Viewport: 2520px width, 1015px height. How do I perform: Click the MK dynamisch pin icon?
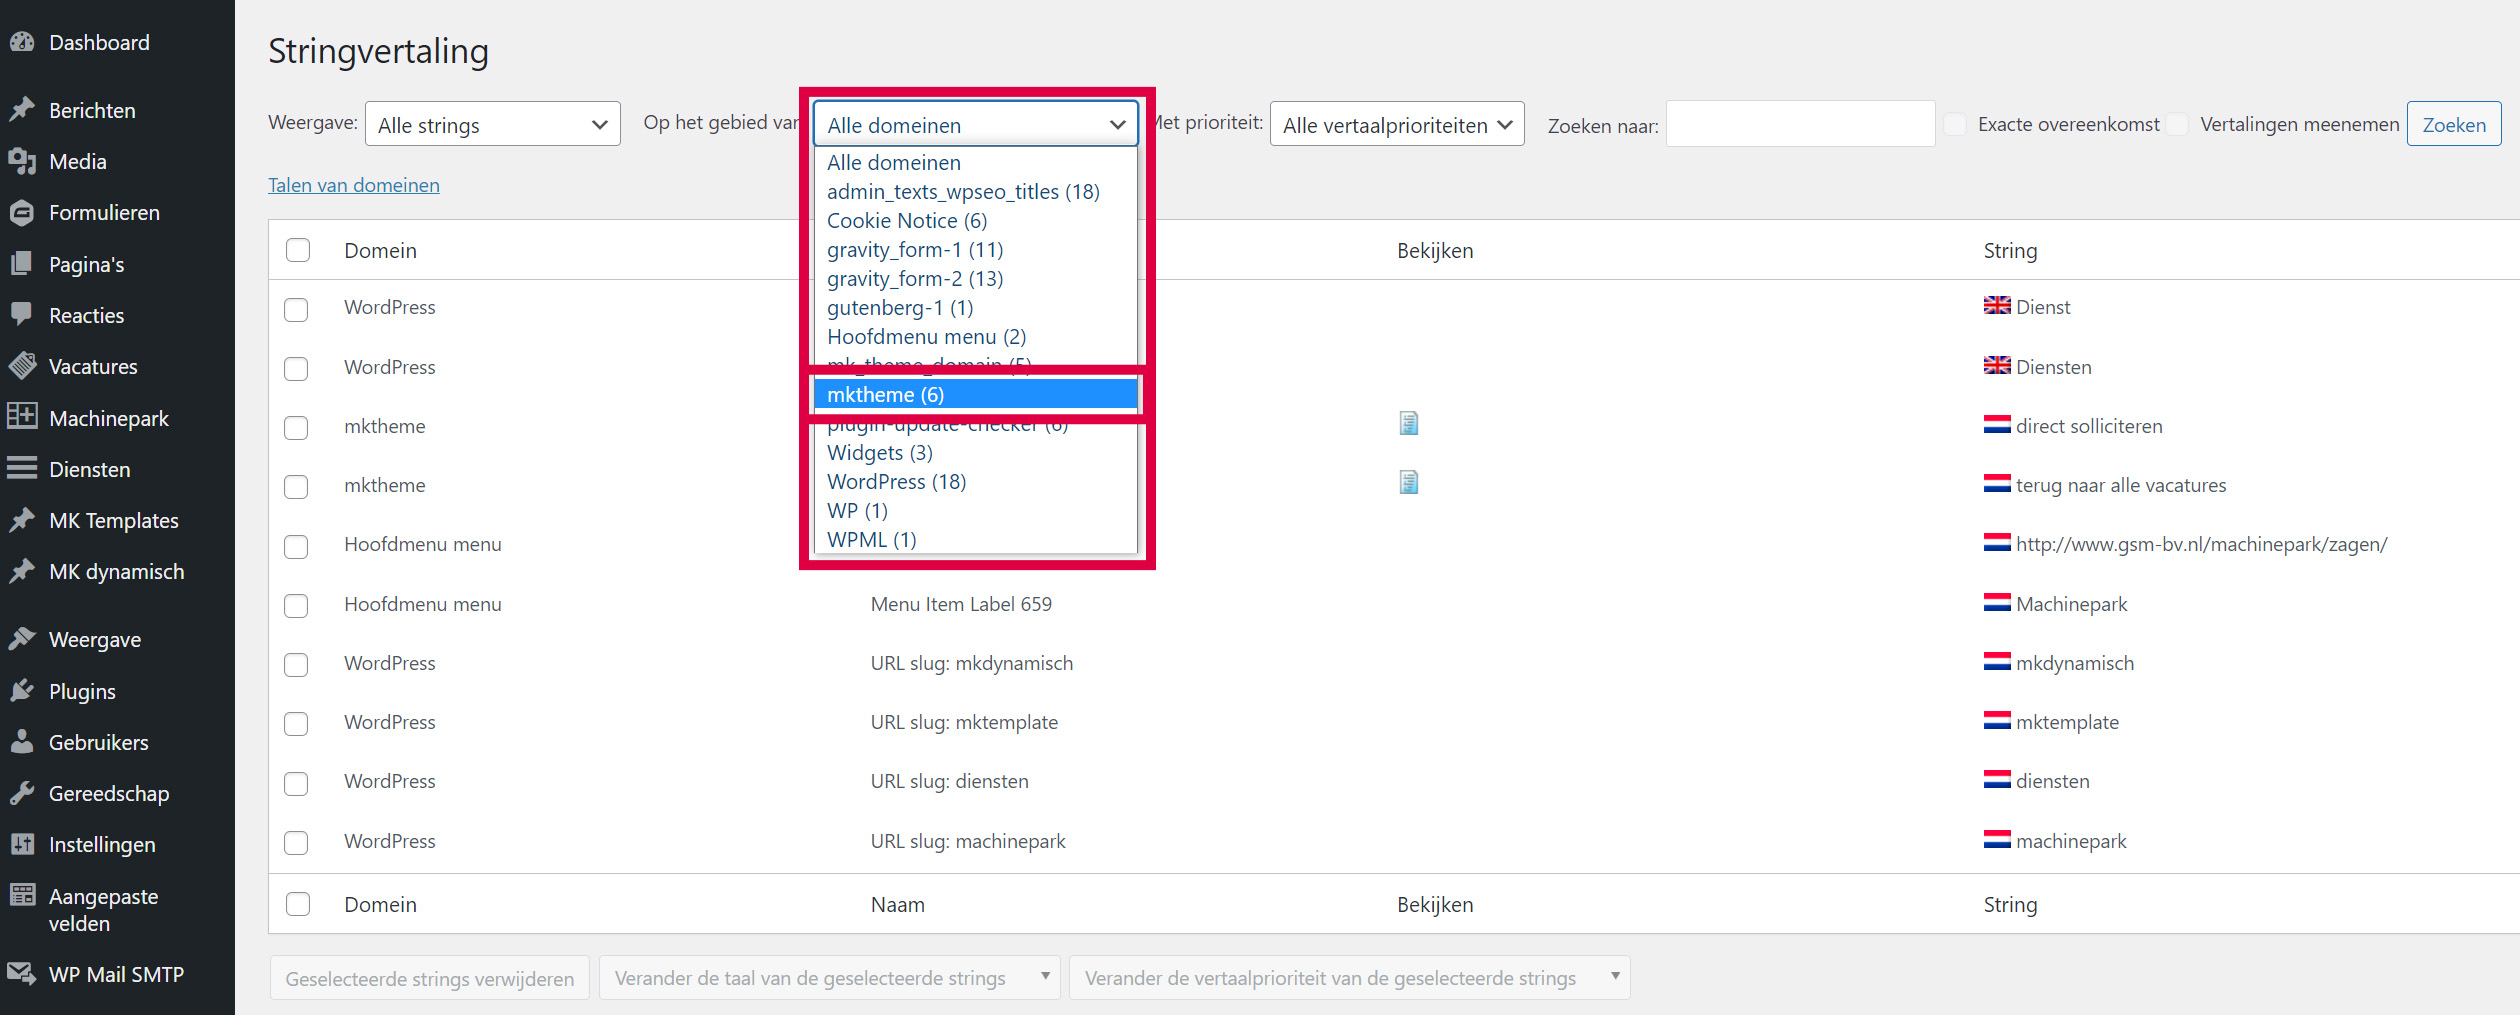pyautogui.click(x=22, y=571)
